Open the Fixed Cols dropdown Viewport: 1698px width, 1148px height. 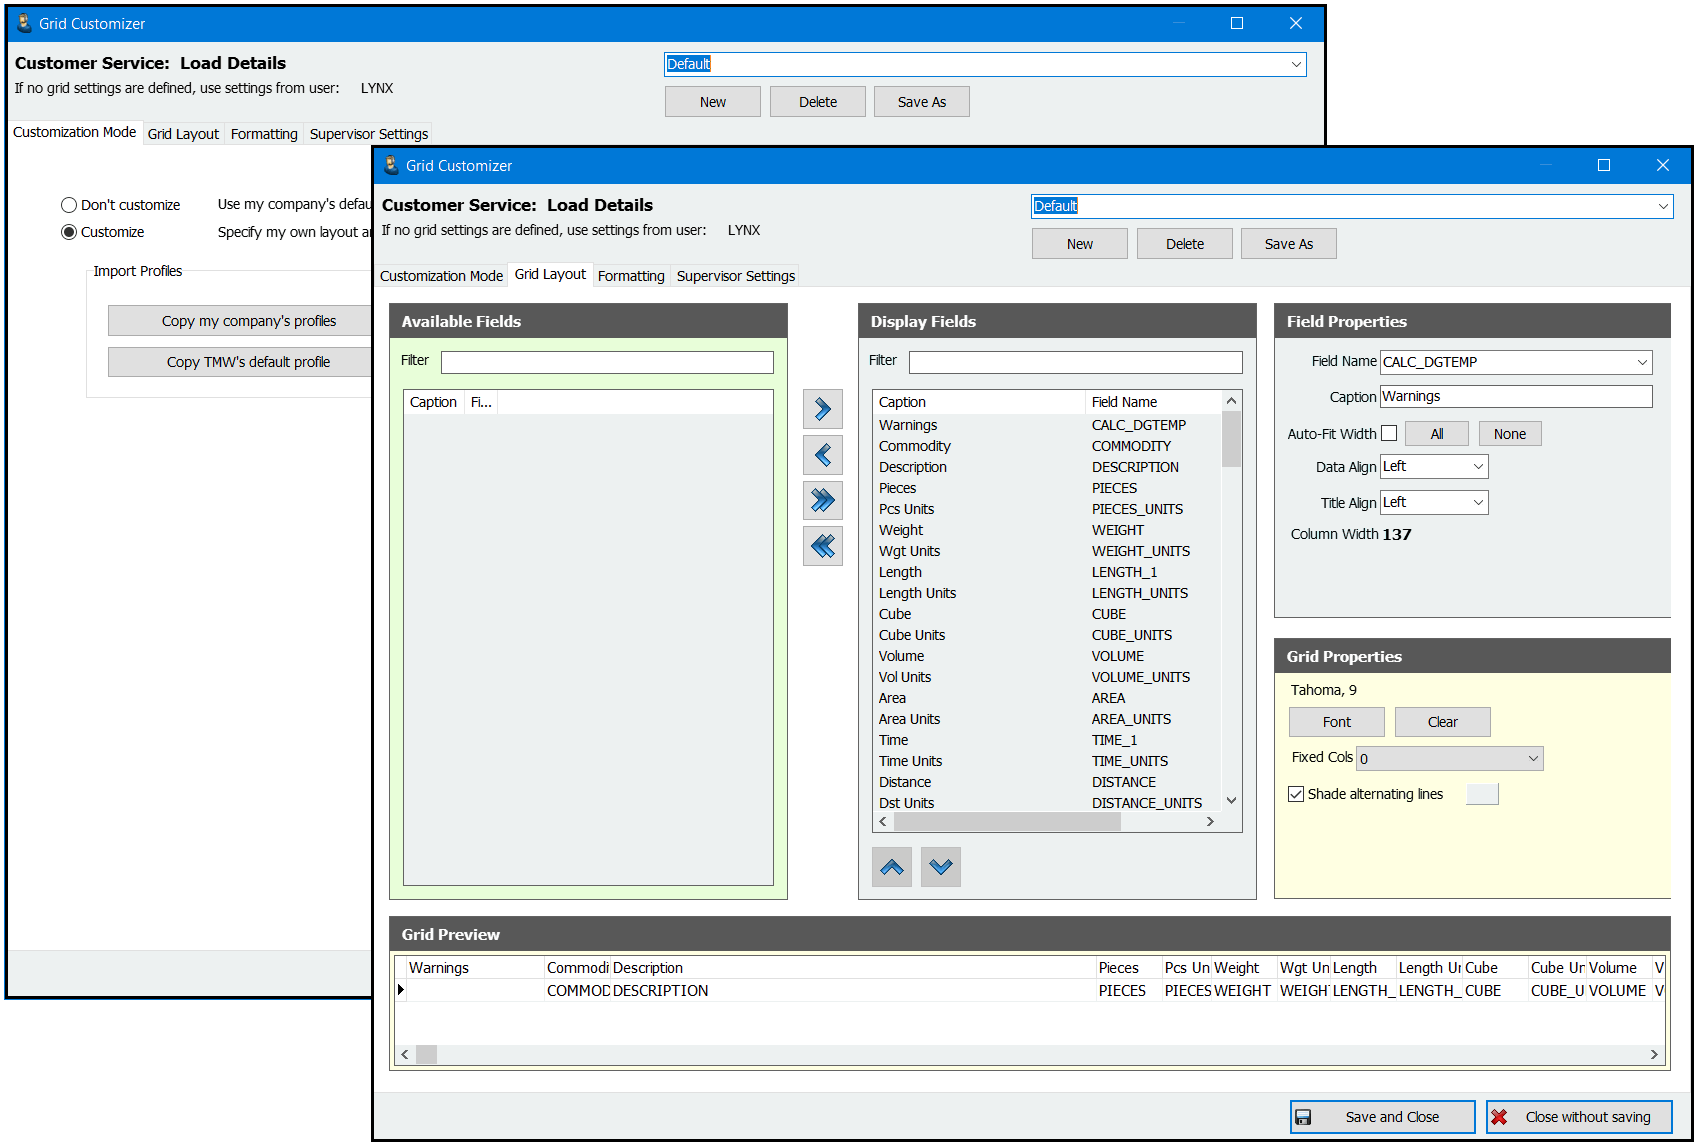click(x=1533, y=759)
